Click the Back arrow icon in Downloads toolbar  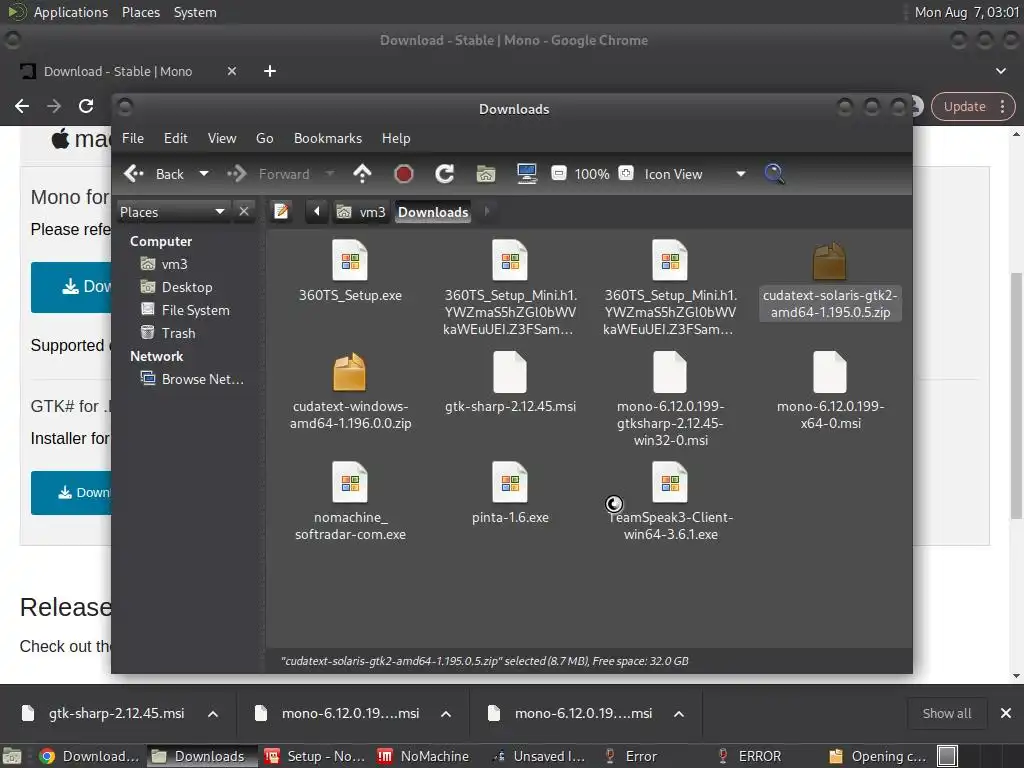(x=134, y=174)
